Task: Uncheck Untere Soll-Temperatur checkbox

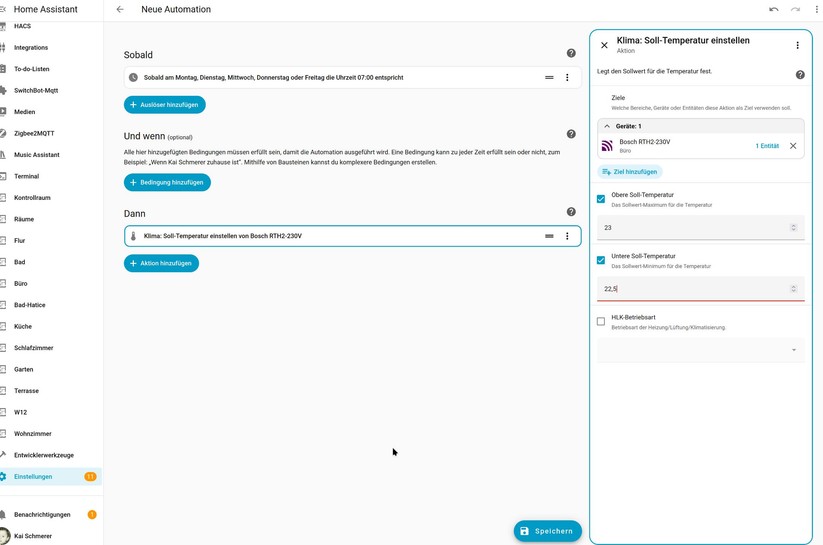Action: pos(601,260)
